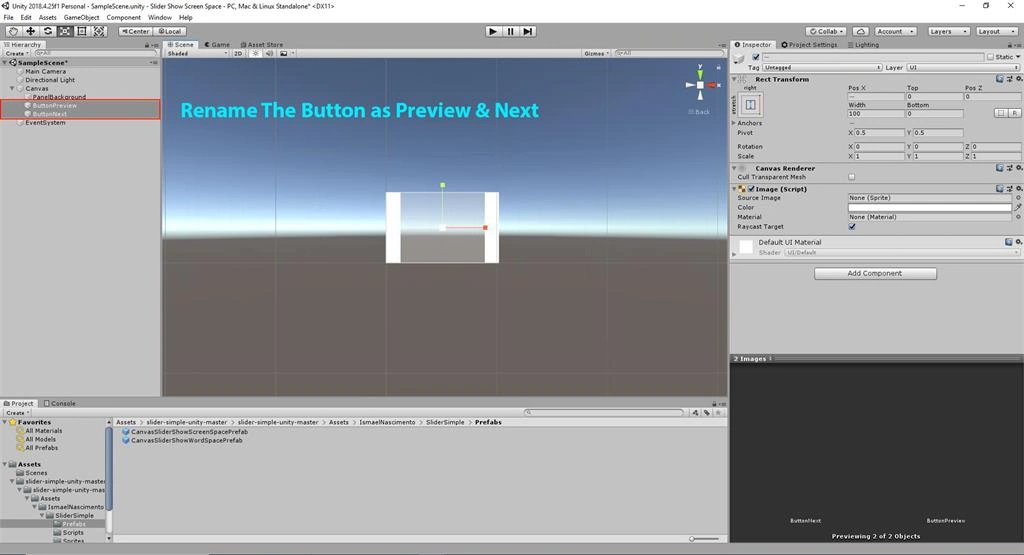Check Cull Transparent Mesh box
This screenshot has height=555, width=1024.
852,177
